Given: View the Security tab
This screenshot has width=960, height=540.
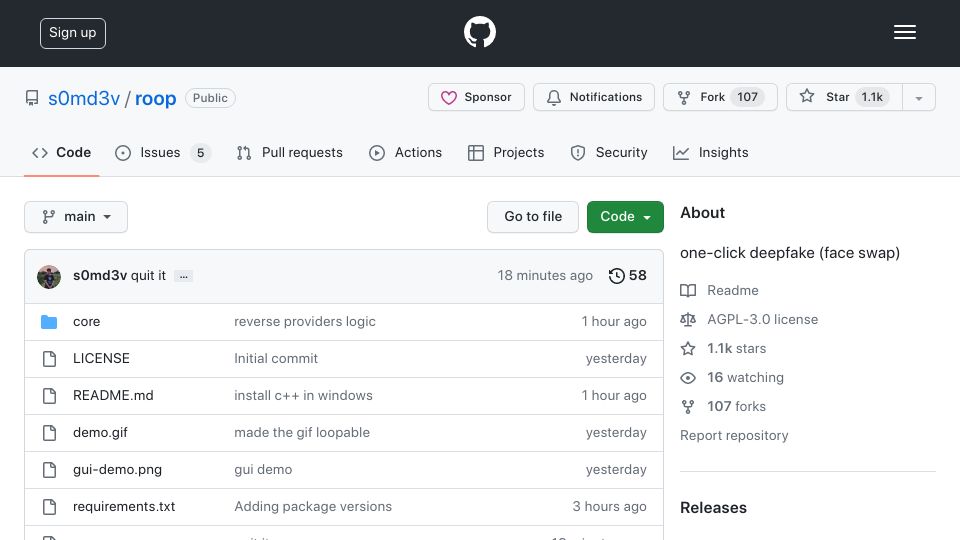Looking at the screenshot, I should click(x=609, y=152).
